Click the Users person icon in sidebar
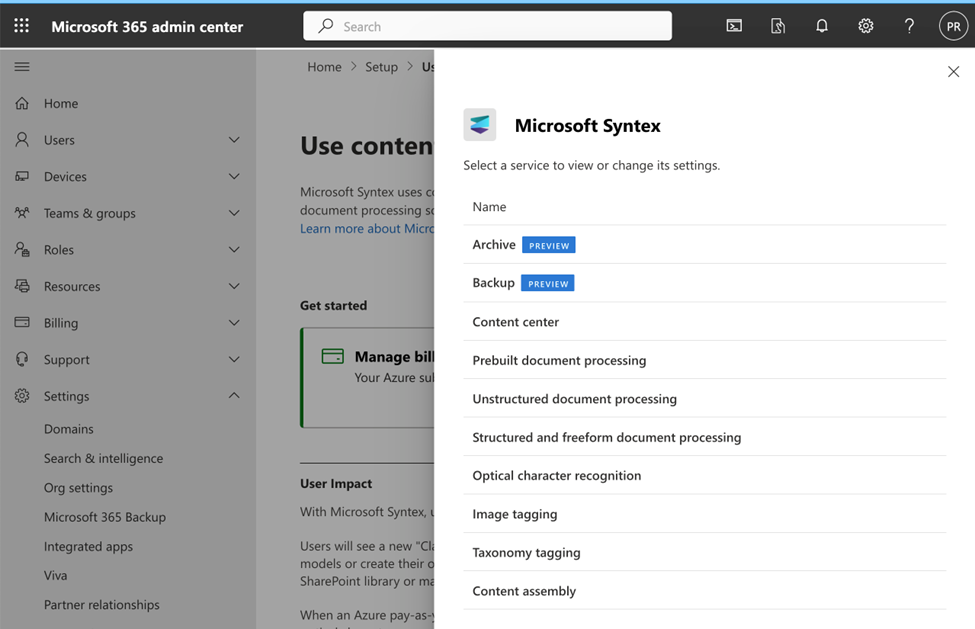Screen dimensions: 975x629 point(22,140)
